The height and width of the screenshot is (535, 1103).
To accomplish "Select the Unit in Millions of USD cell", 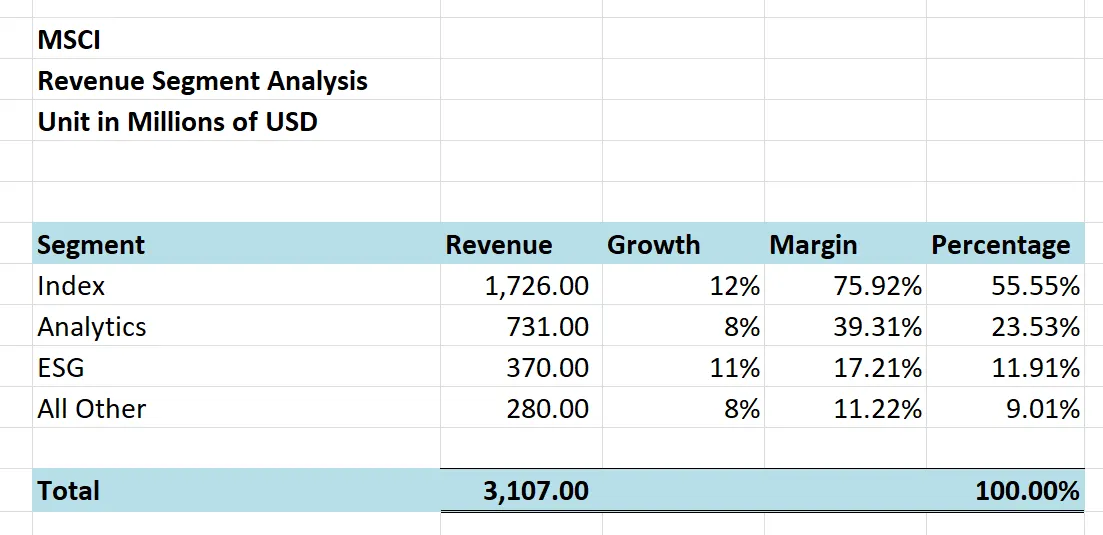I will [x=177, y=122].
